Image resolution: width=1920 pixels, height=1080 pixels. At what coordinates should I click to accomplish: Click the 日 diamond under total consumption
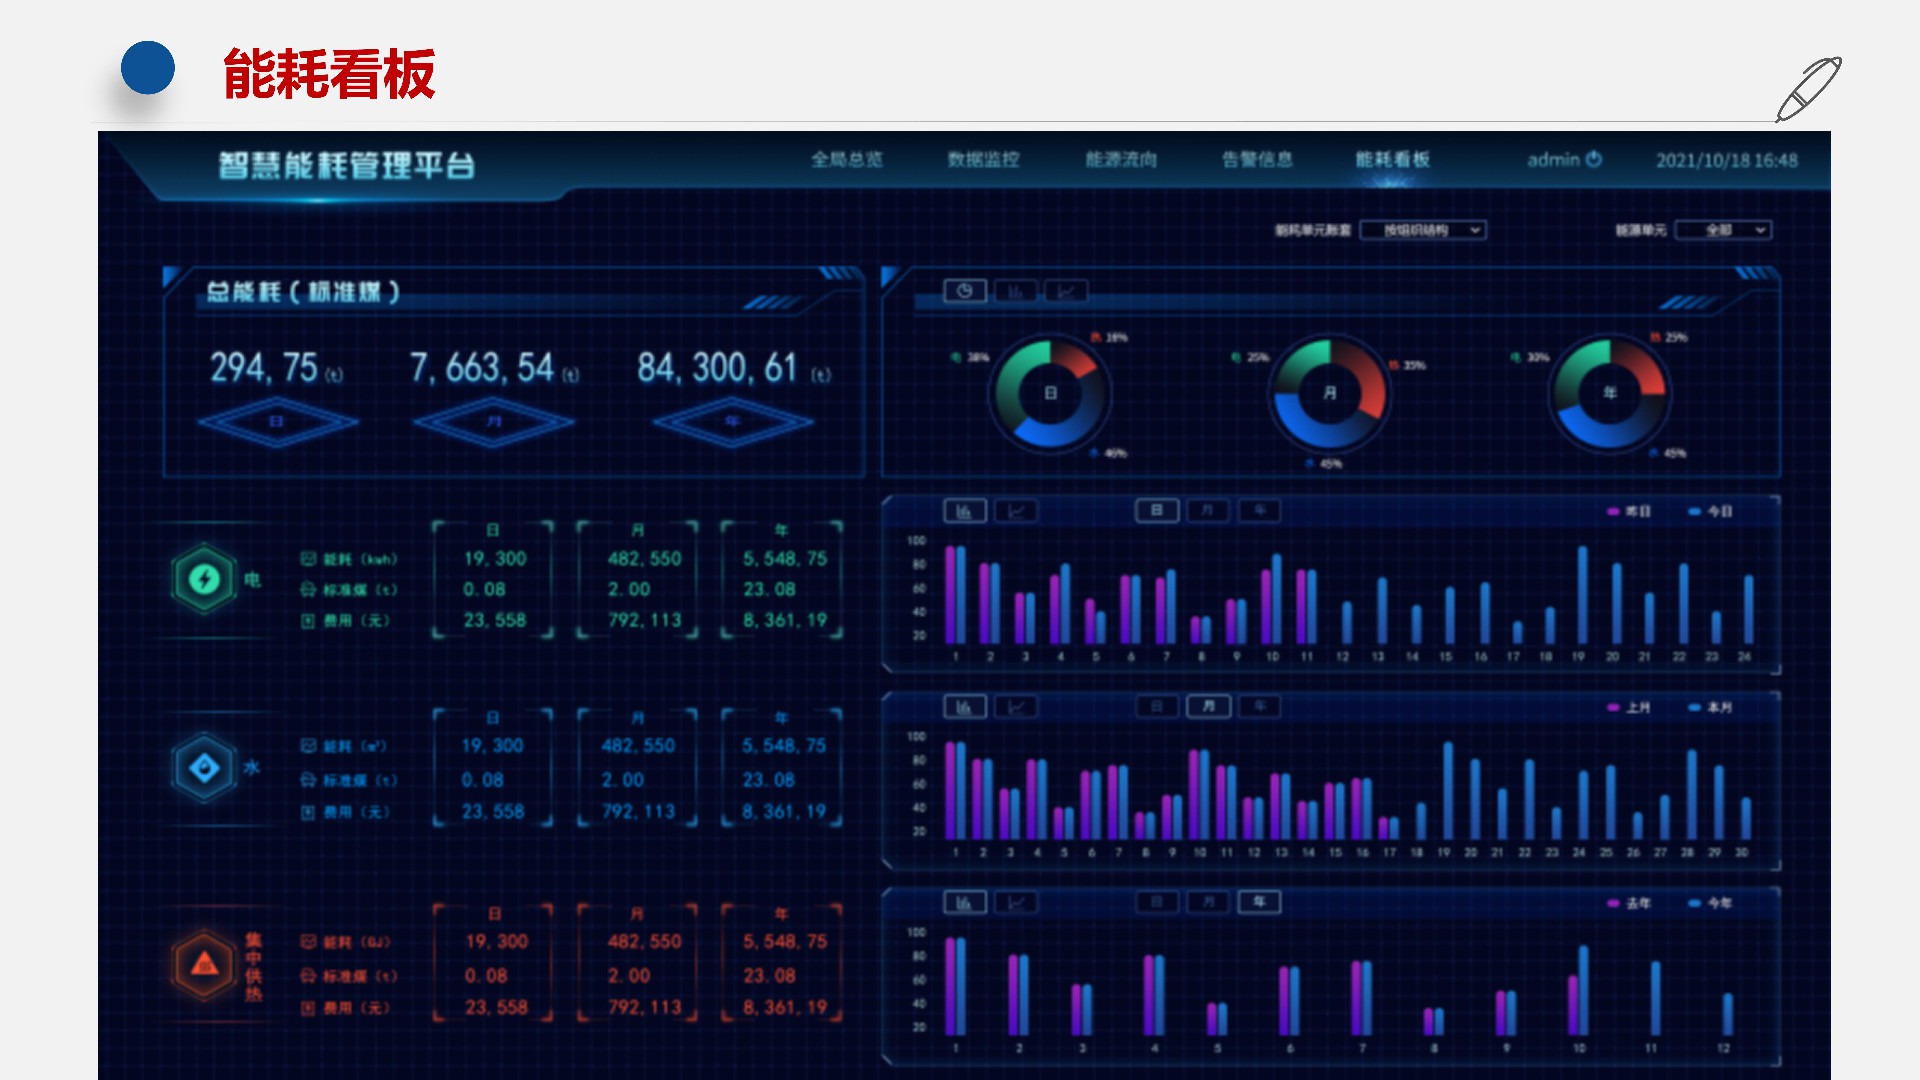[277, 422]
